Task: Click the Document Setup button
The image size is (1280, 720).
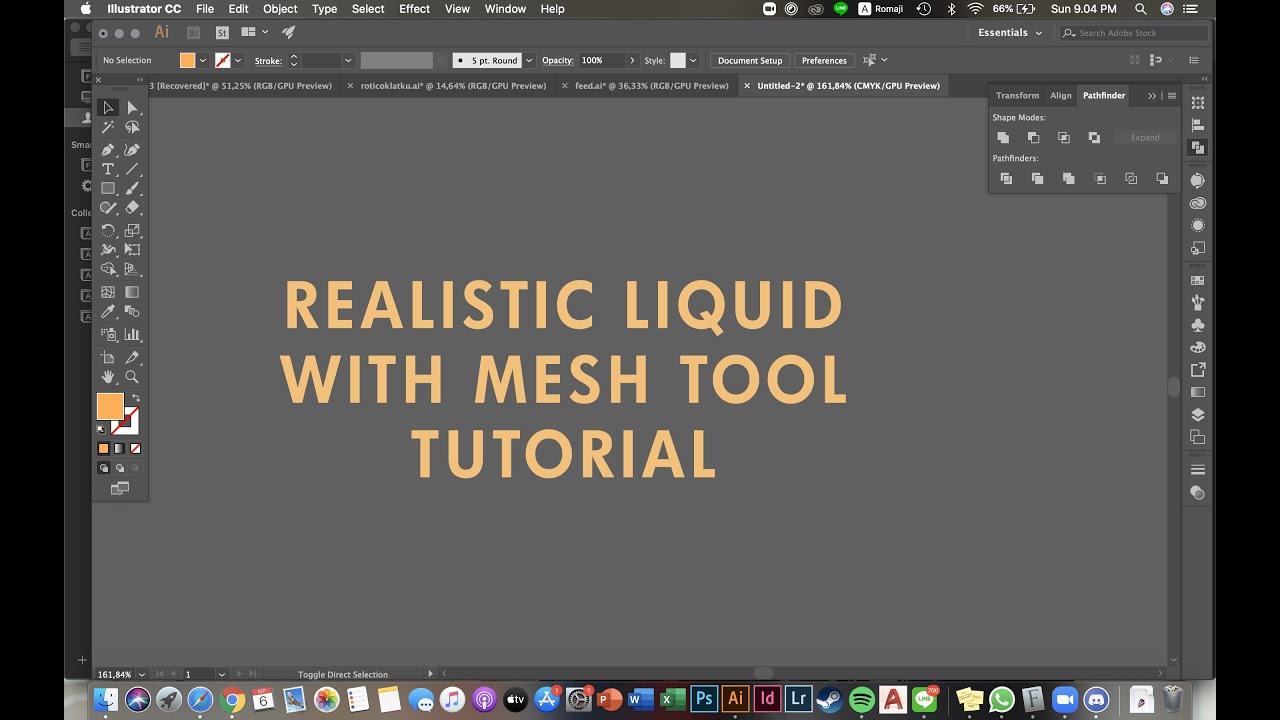Action: click(x=750, y=61)
